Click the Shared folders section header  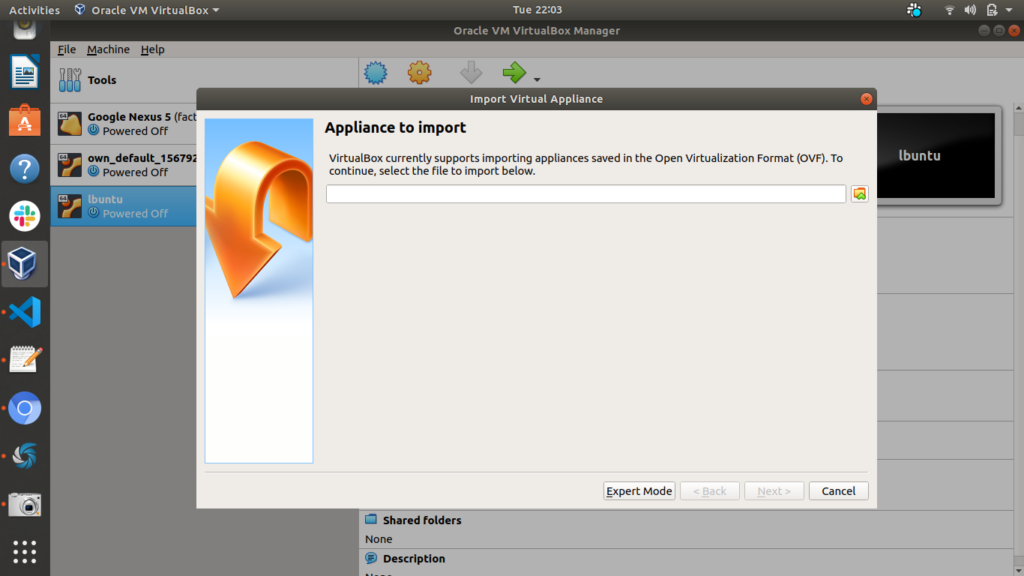tap(422, 520)
